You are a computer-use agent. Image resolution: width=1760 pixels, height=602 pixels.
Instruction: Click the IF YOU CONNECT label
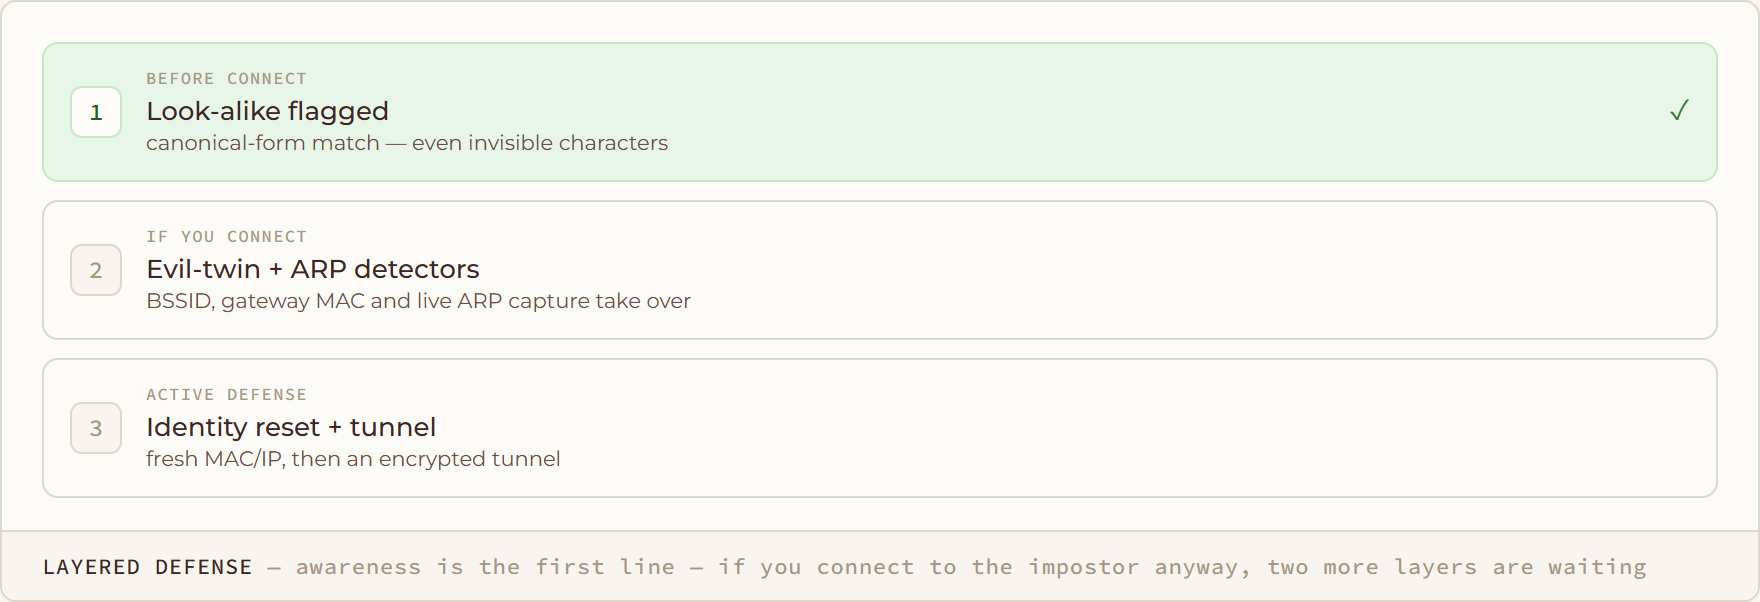tap(227, 237)
